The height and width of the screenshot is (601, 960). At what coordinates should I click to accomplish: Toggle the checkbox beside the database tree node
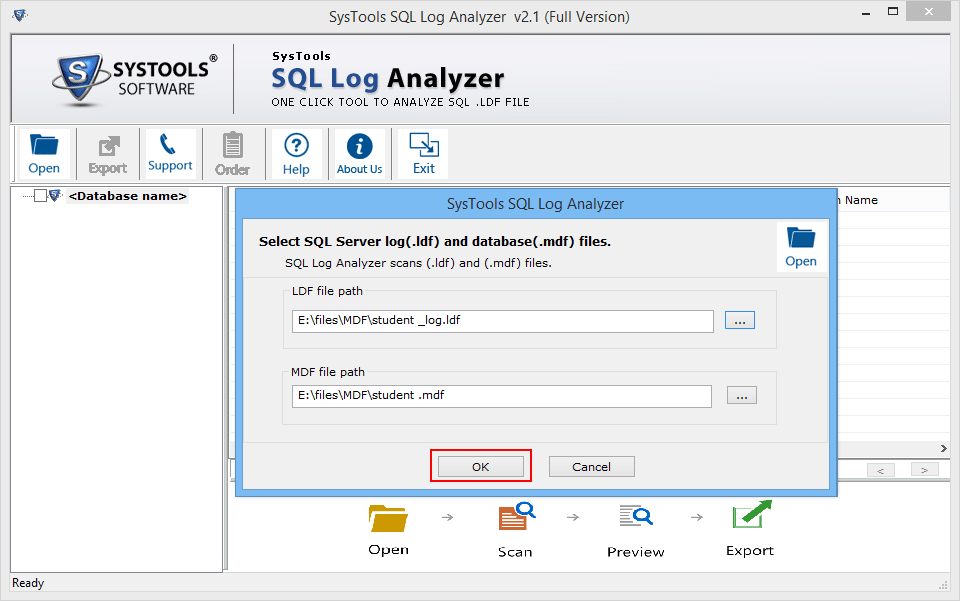[40, 196]
